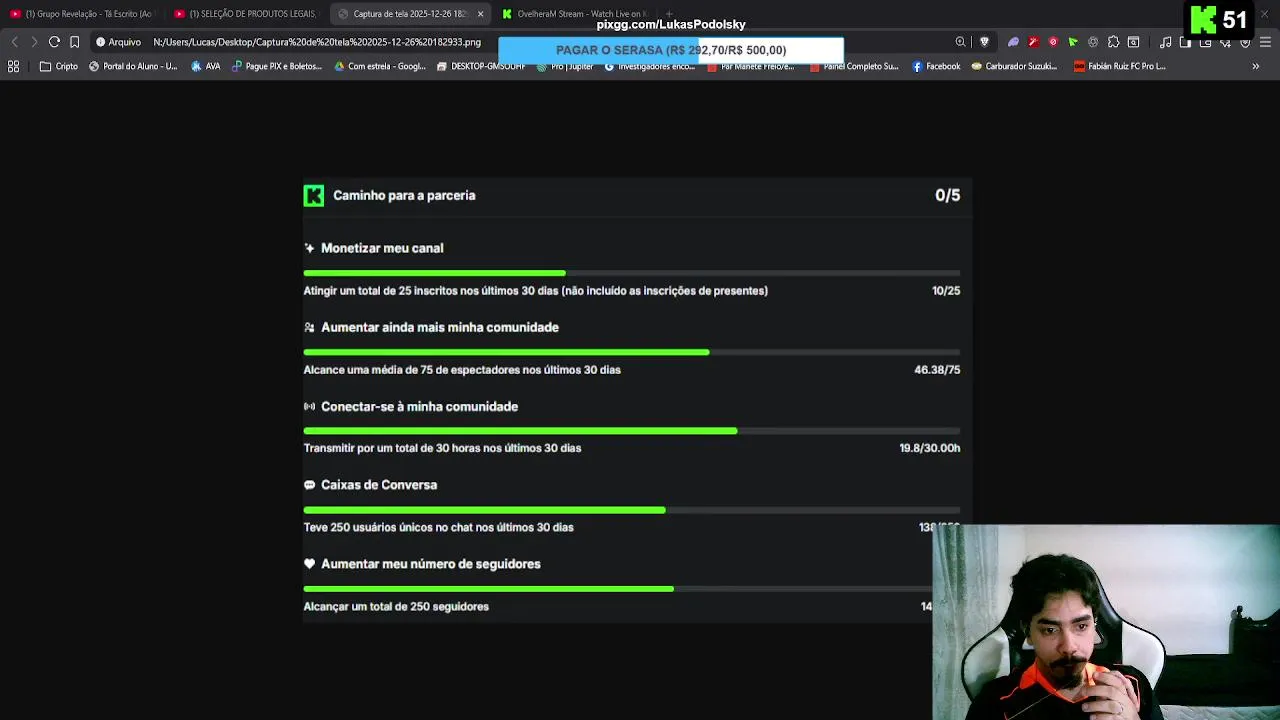Click the Arquivo file info icon
The image size is (1280, 720).
[x=118, y=42]
